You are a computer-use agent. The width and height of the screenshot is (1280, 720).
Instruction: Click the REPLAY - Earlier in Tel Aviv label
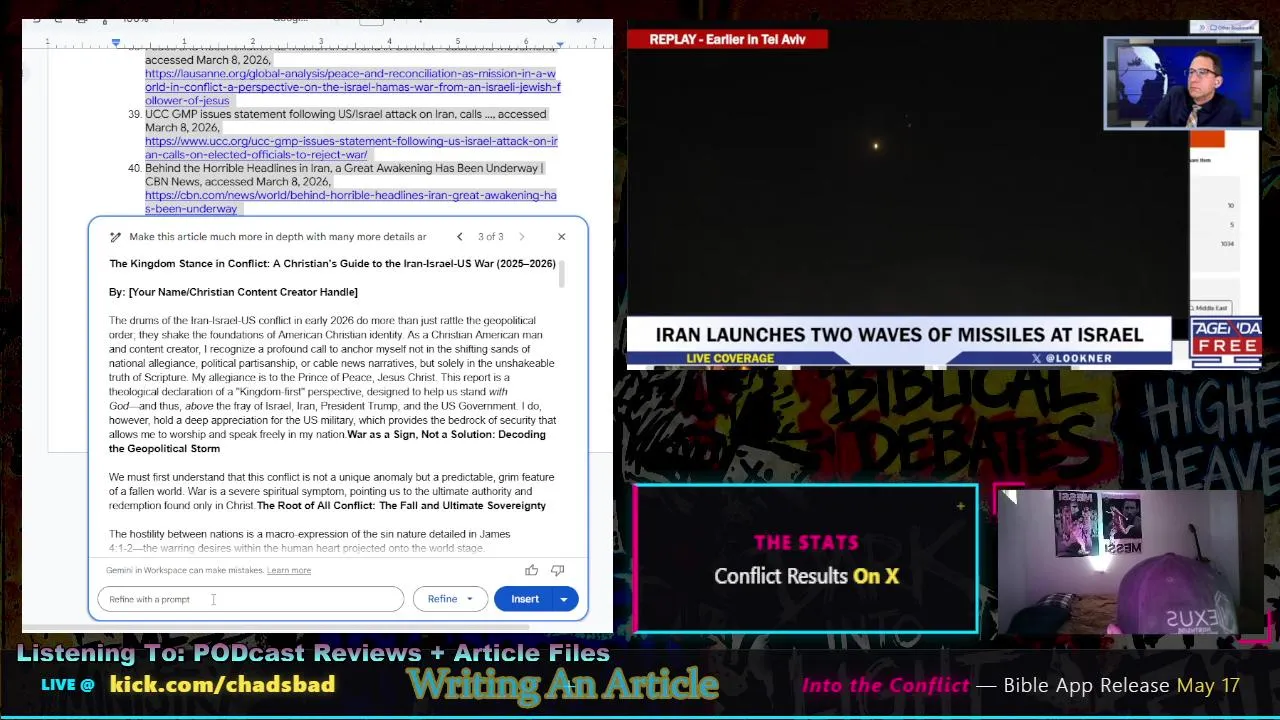coord(727,39)
